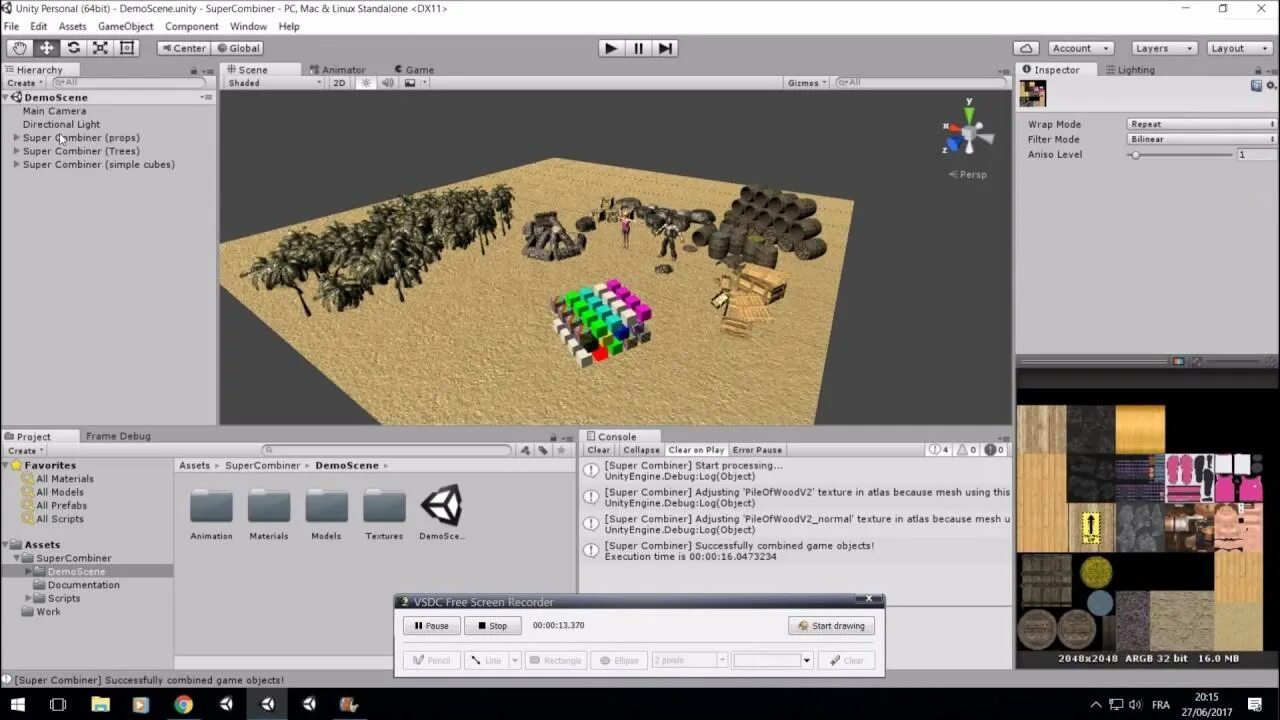The image size is (1280, 720).
Task: Toggle scene audio speaker icon
Action: 388,83
